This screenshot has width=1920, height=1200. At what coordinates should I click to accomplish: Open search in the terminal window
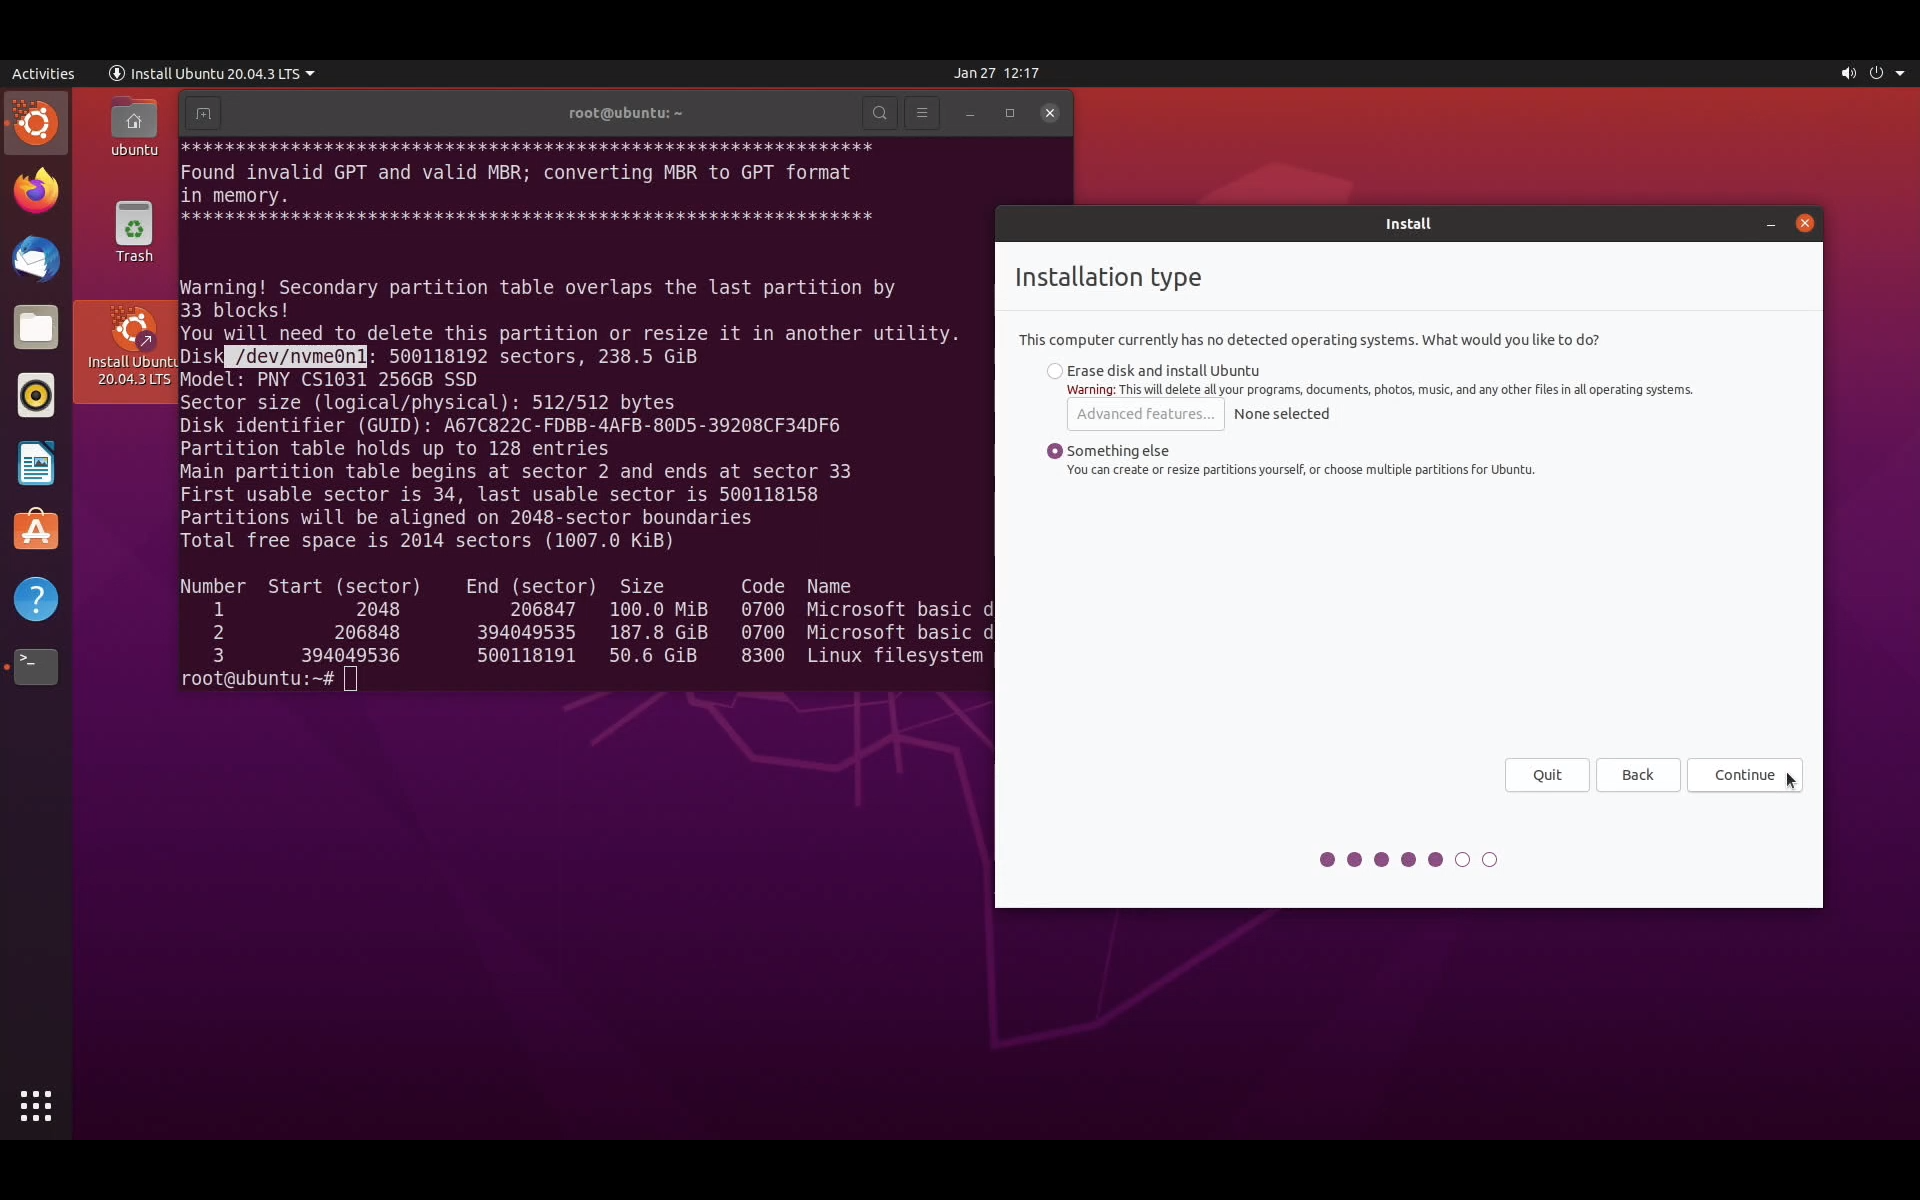pos(879,113)
